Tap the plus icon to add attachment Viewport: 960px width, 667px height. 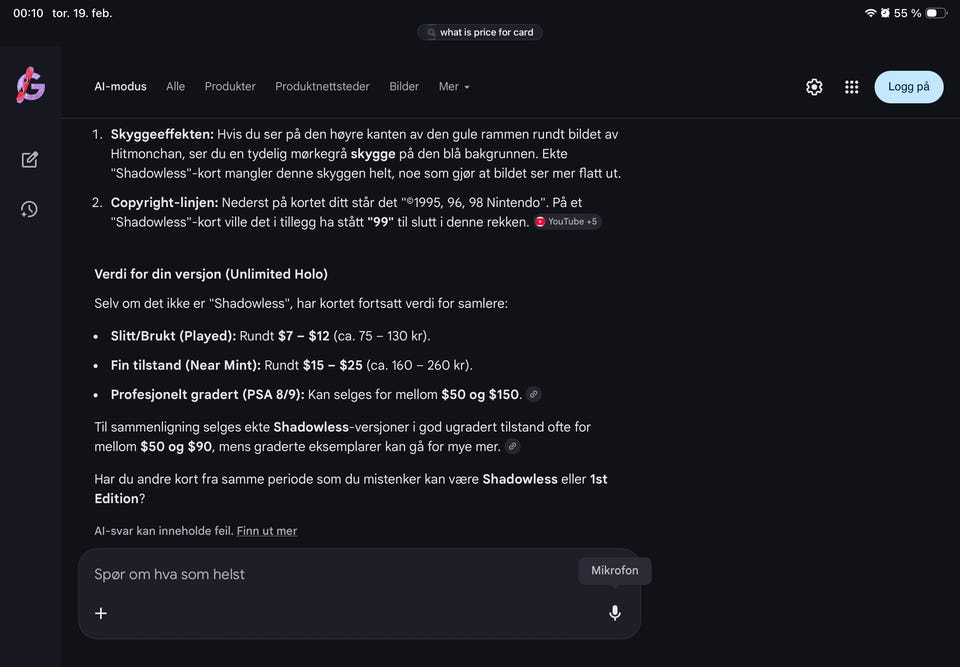[101, 613]
